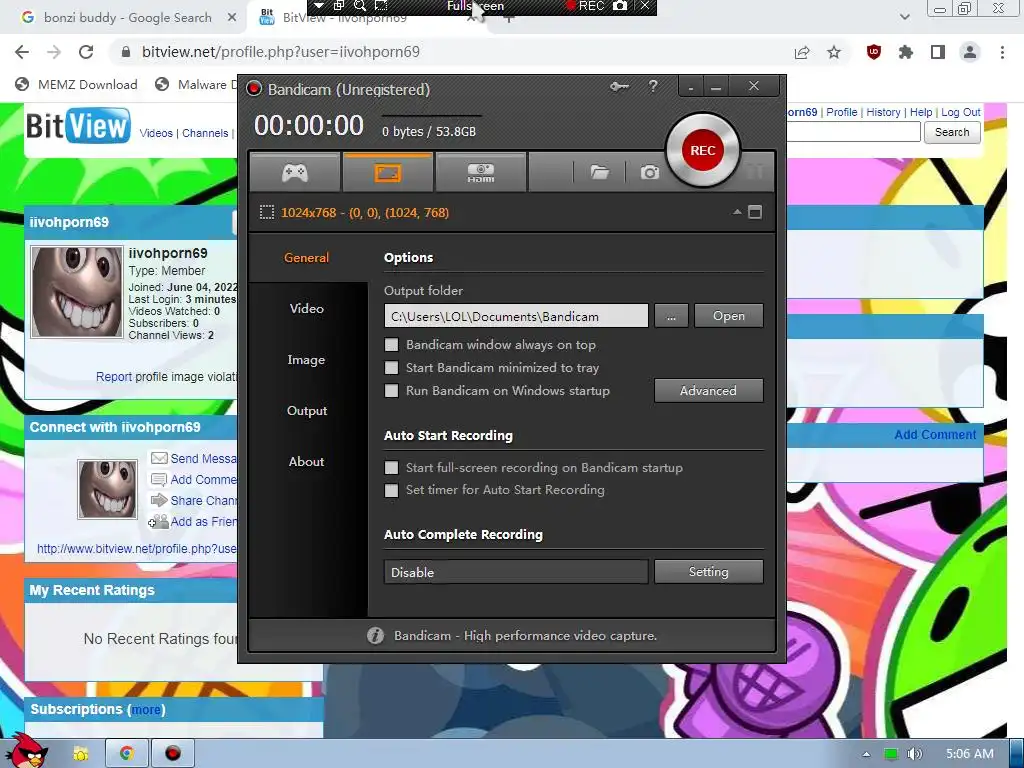Screen dimensions: 1024x768
Task: Click Show desktop strip on taskbar
Action: (x=1017, y=754)
